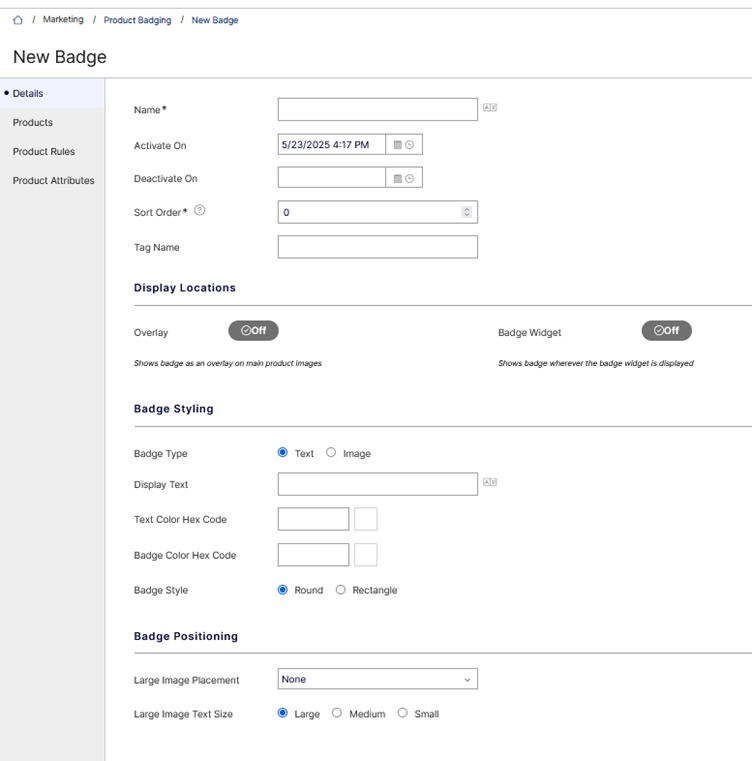The height and width of the screenshot is (761, 752).
Task: Open the translation icon beside Display Text
Action: pyautogui.click(x=490, y=483)
